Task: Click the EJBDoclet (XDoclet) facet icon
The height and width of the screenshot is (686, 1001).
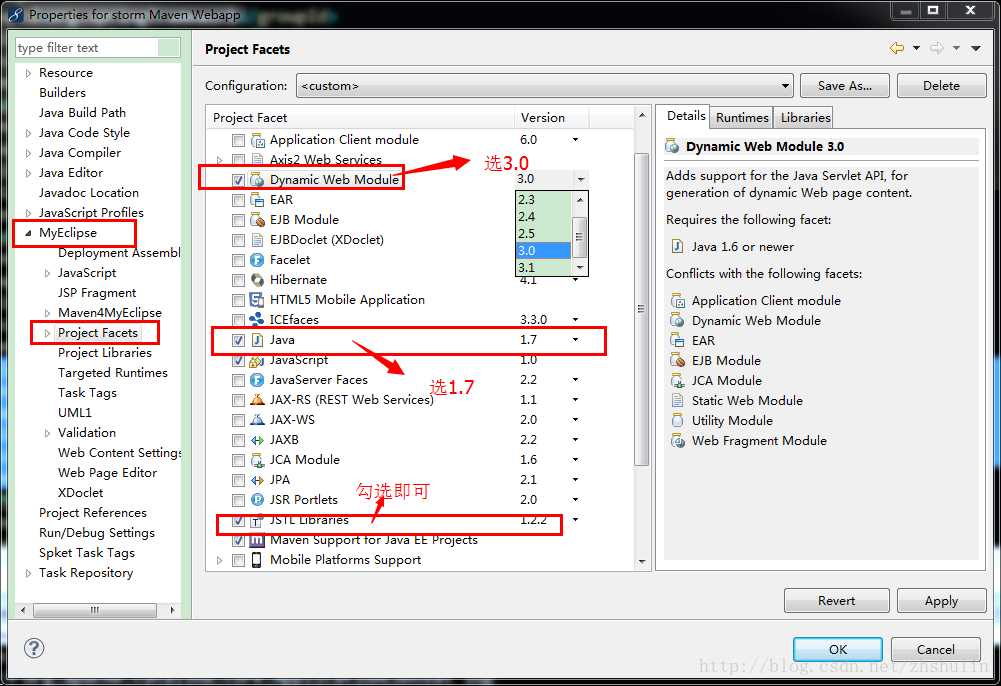Action: (257, 240)
